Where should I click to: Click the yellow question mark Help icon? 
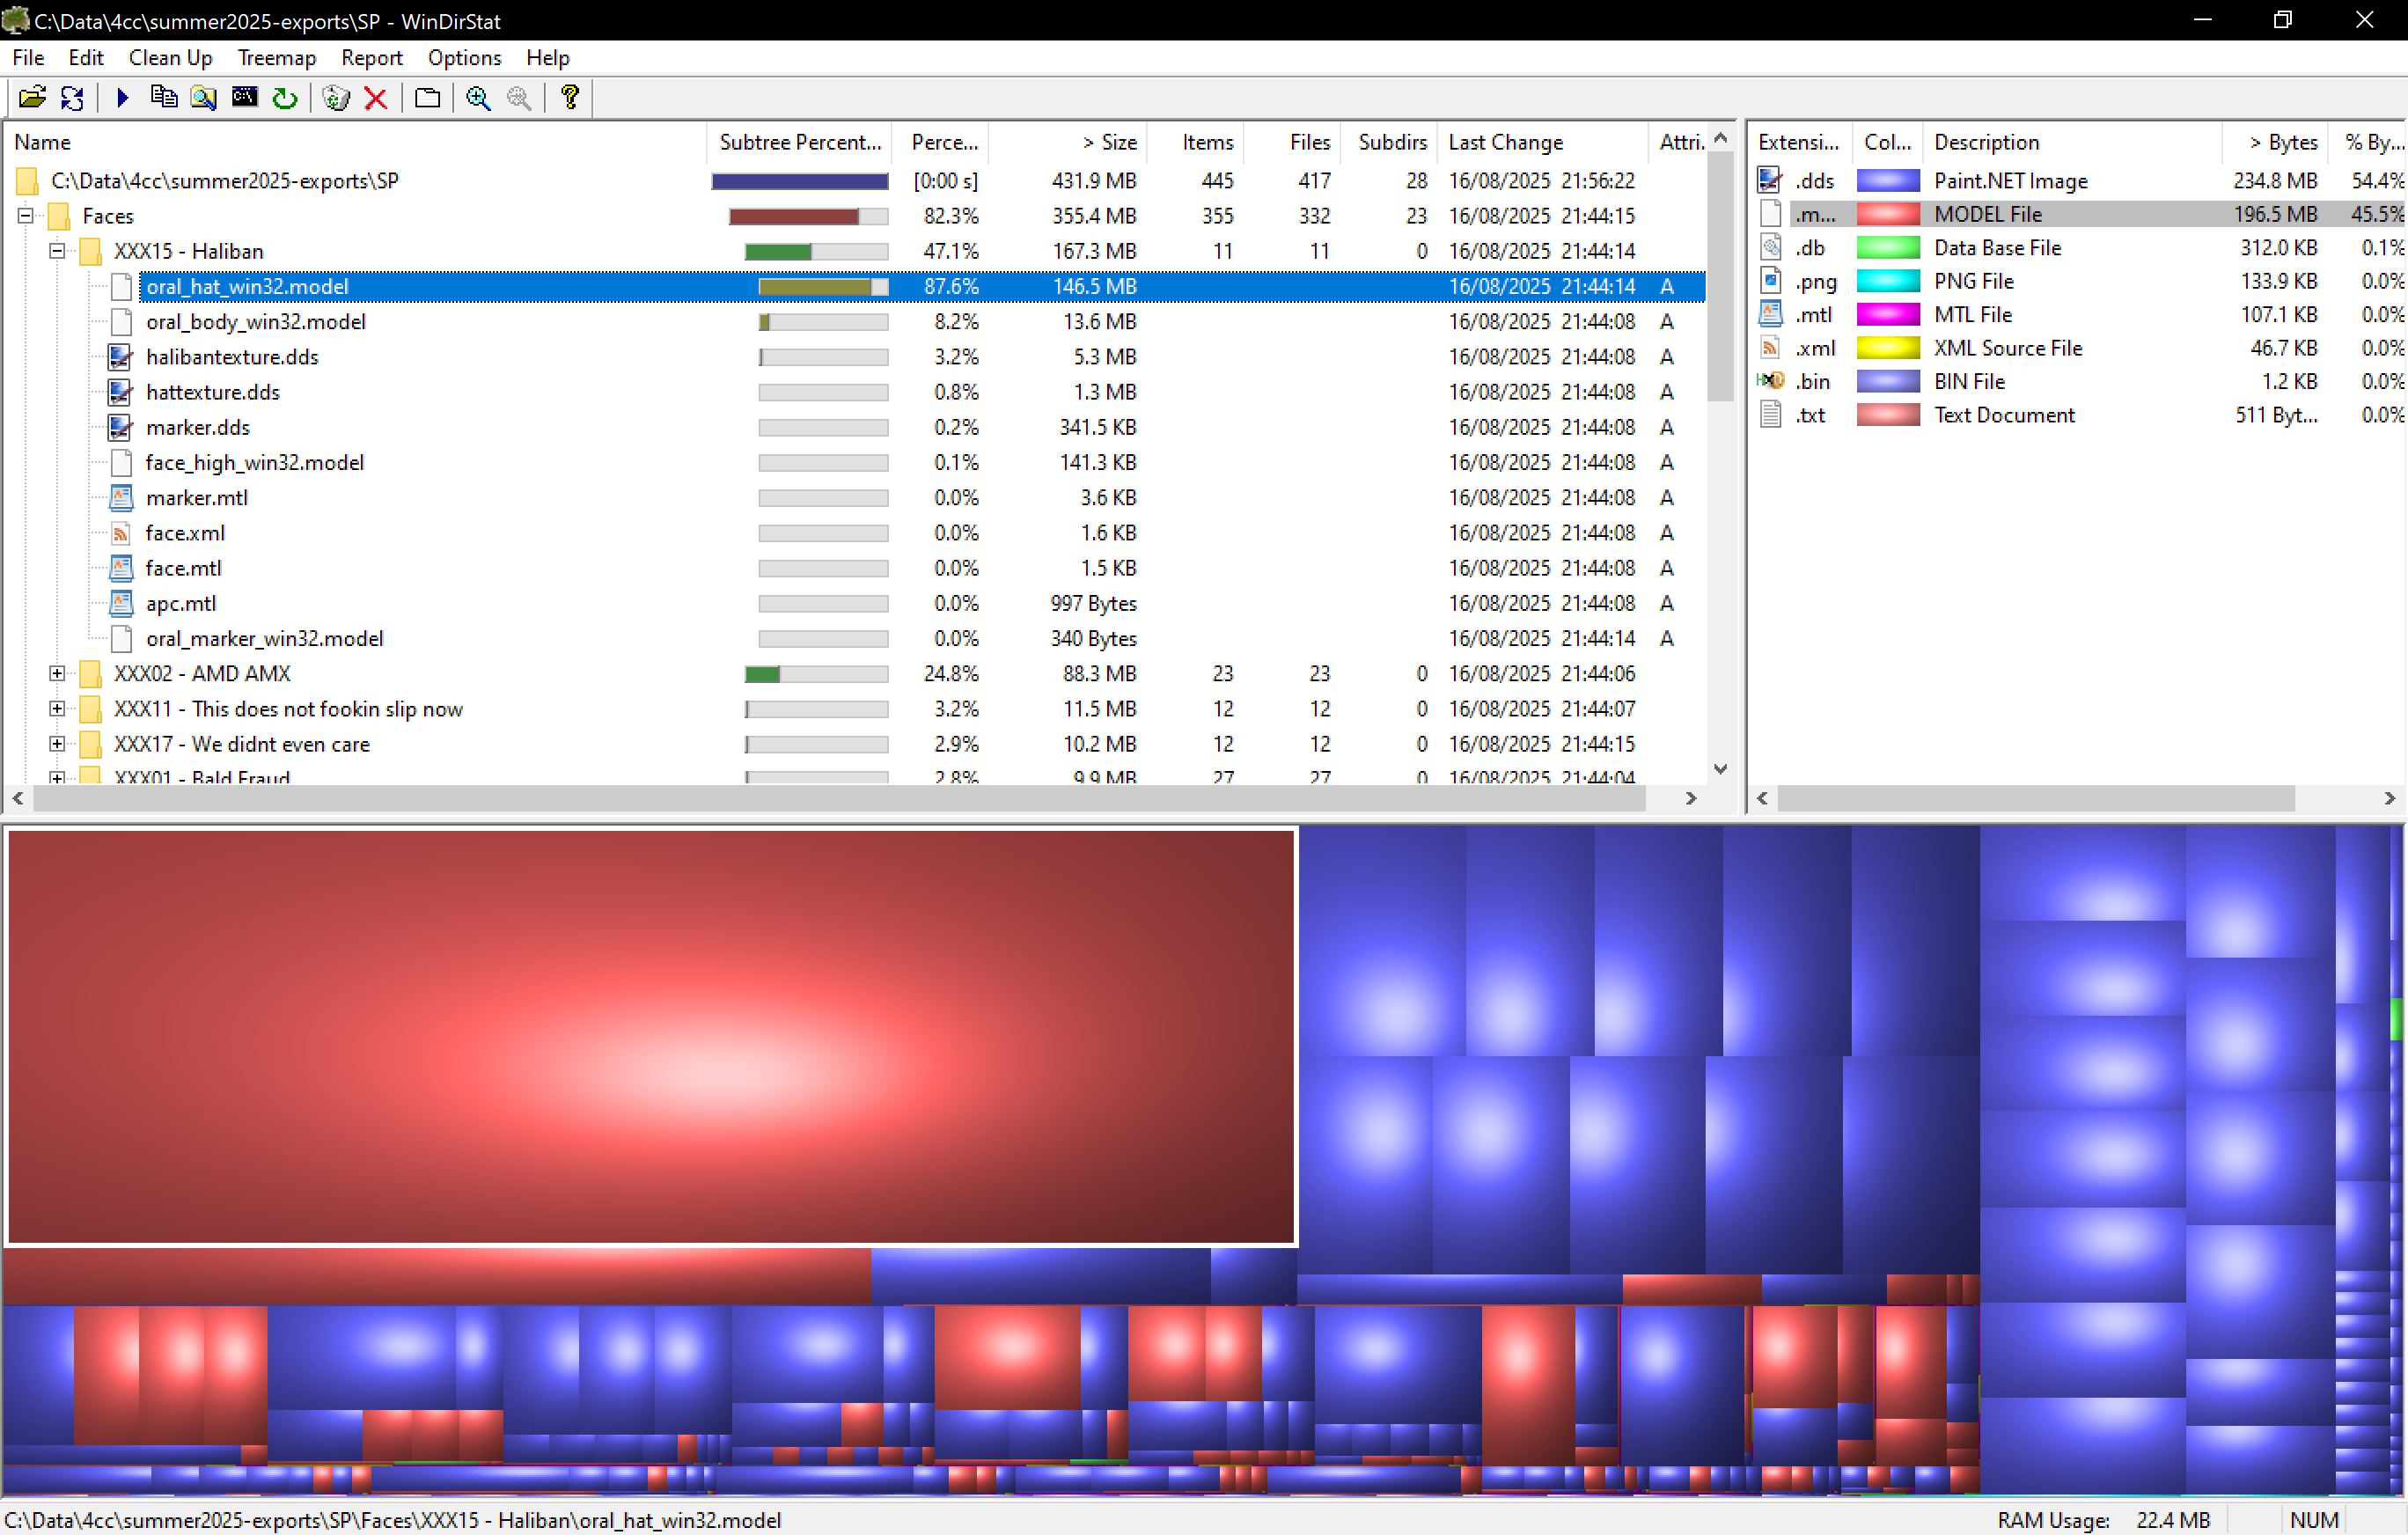(570, 97)
